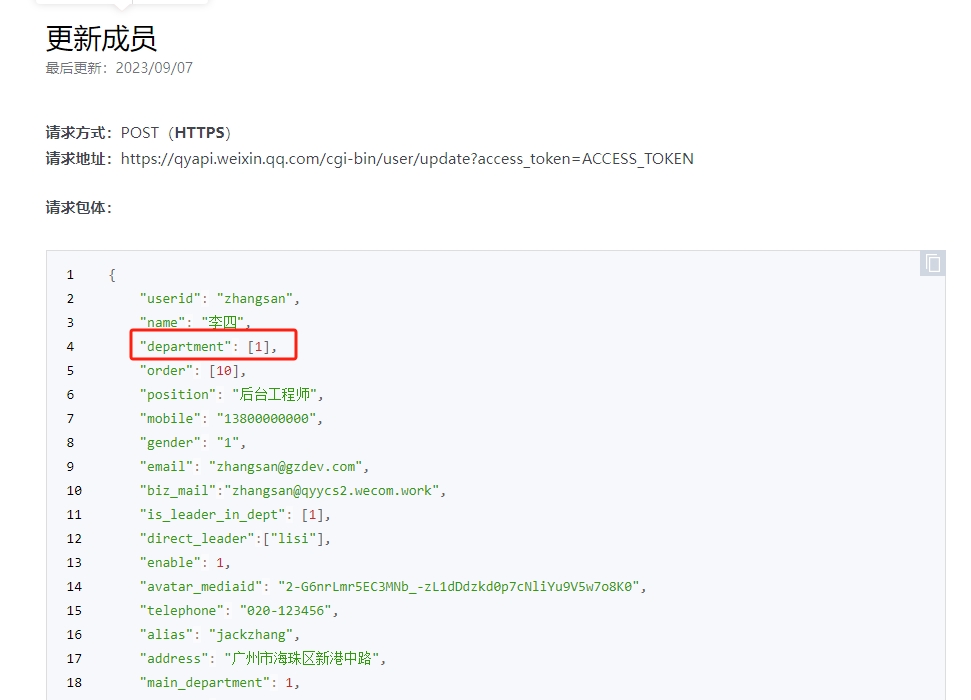Click the "name": "李四" line

[194, 323]
